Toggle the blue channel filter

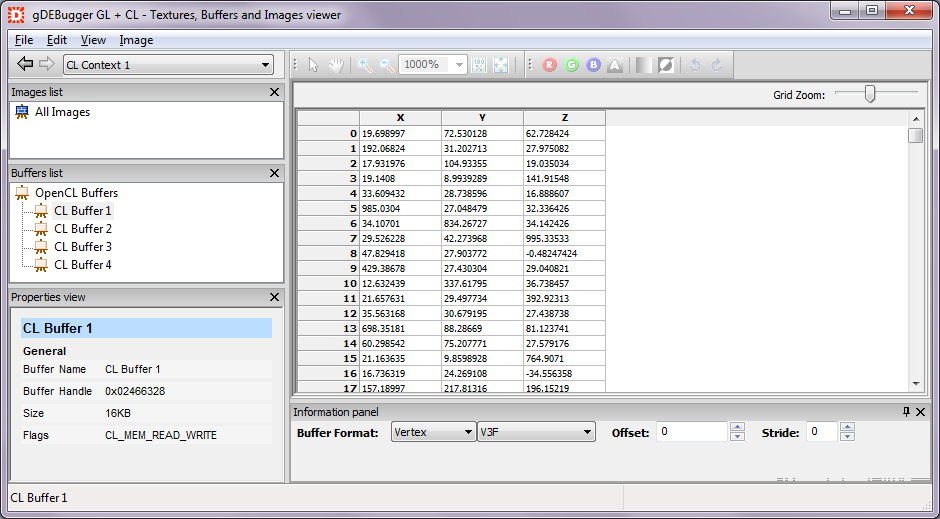593,65
